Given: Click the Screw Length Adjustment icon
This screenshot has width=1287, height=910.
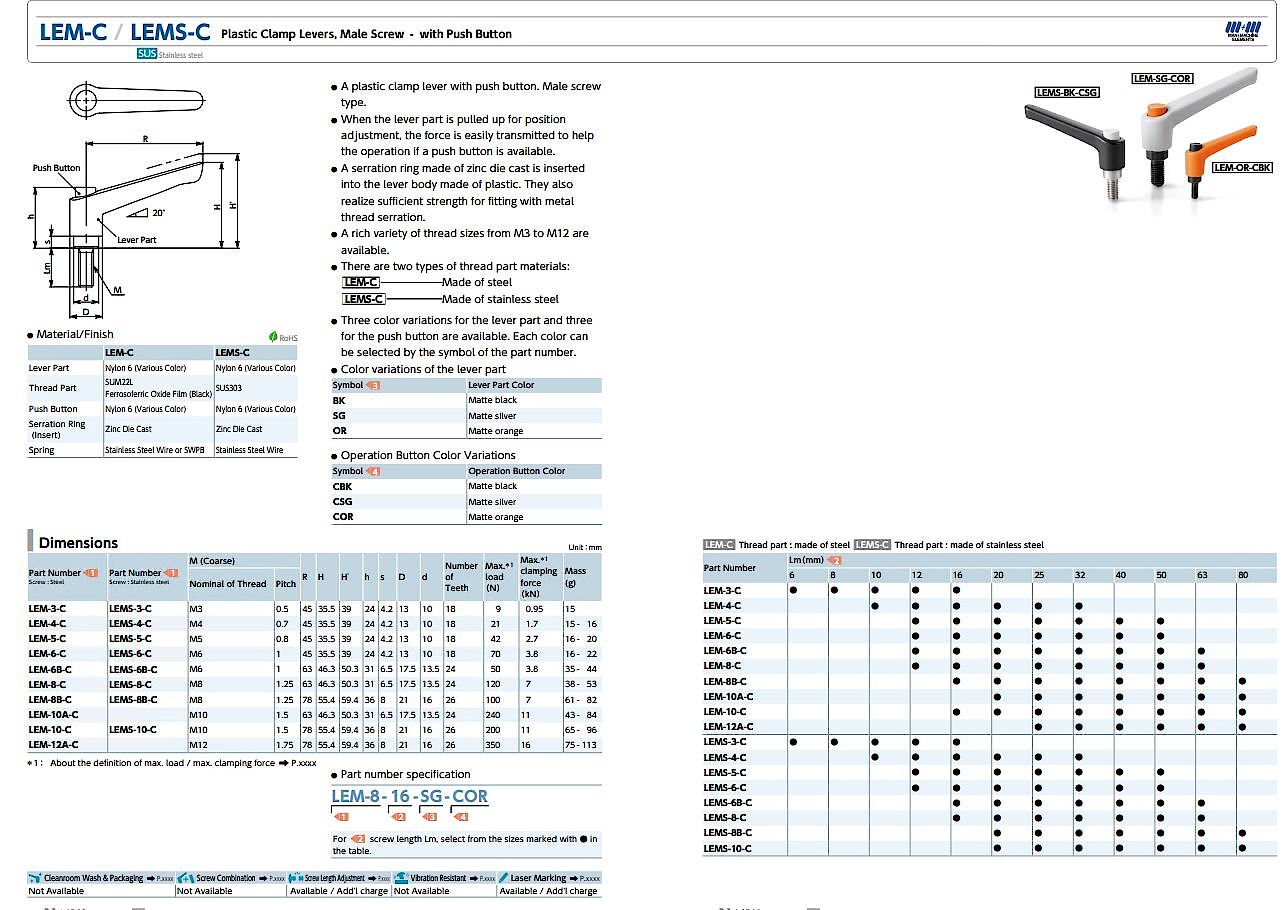Looking at the screenshot, I should coord(296,878).
